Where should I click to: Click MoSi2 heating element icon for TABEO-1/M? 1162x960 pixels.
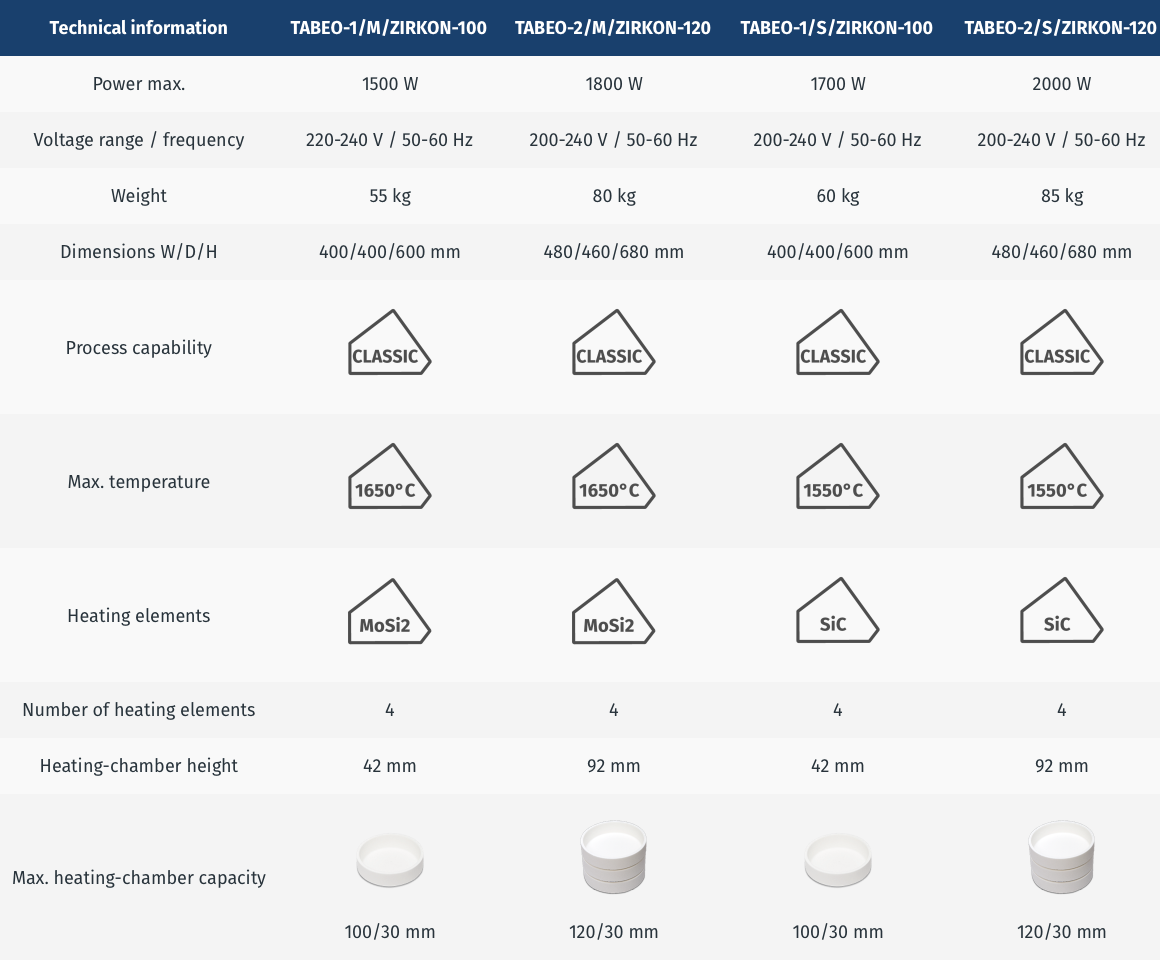pos(389,614)
